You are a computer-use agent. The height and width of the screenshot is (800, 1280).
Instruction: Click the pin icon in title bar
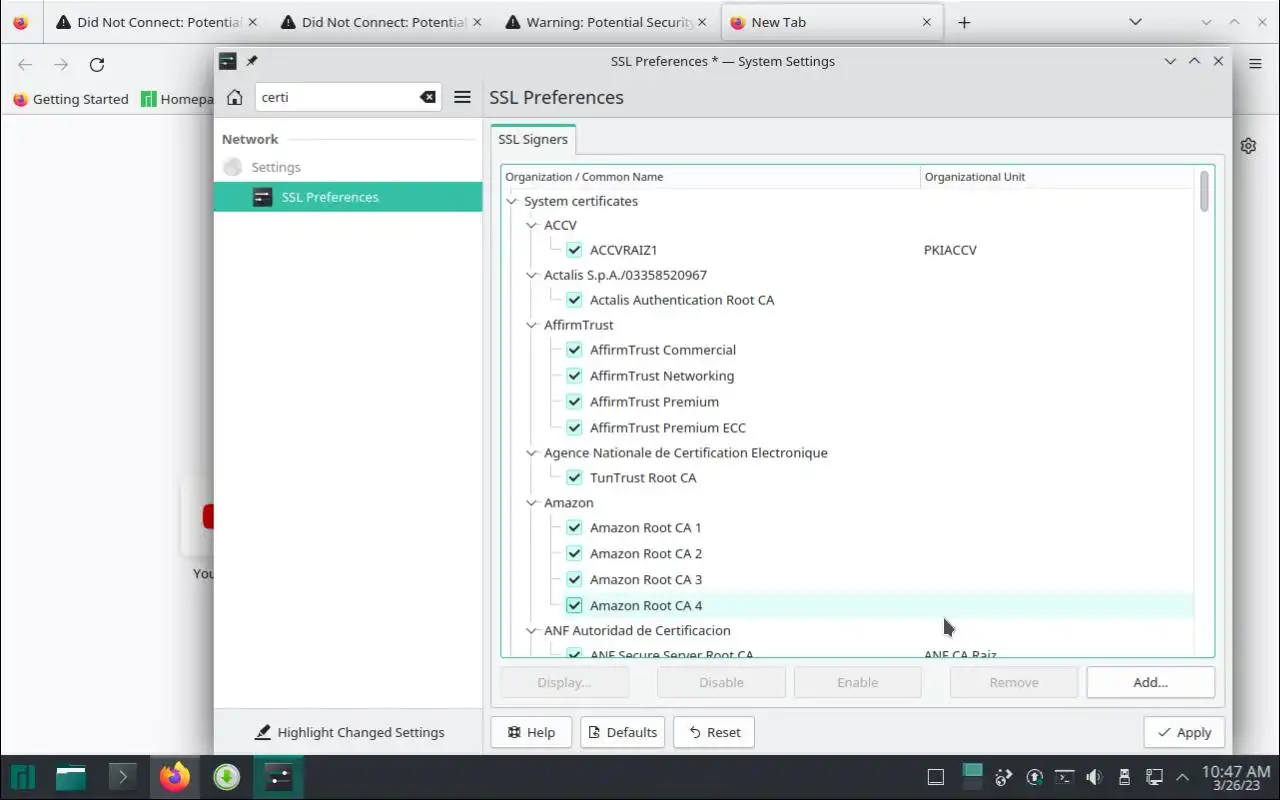click(252, 61)
